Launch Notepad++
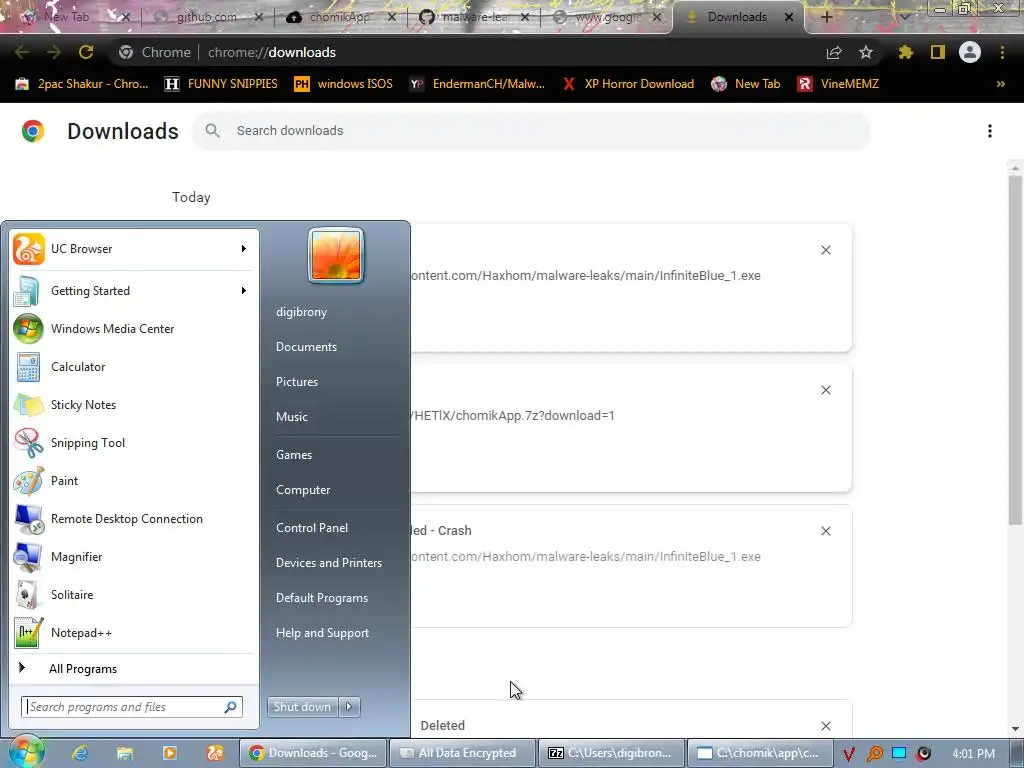Screen dimensions: 1024x768 [131, 632]
